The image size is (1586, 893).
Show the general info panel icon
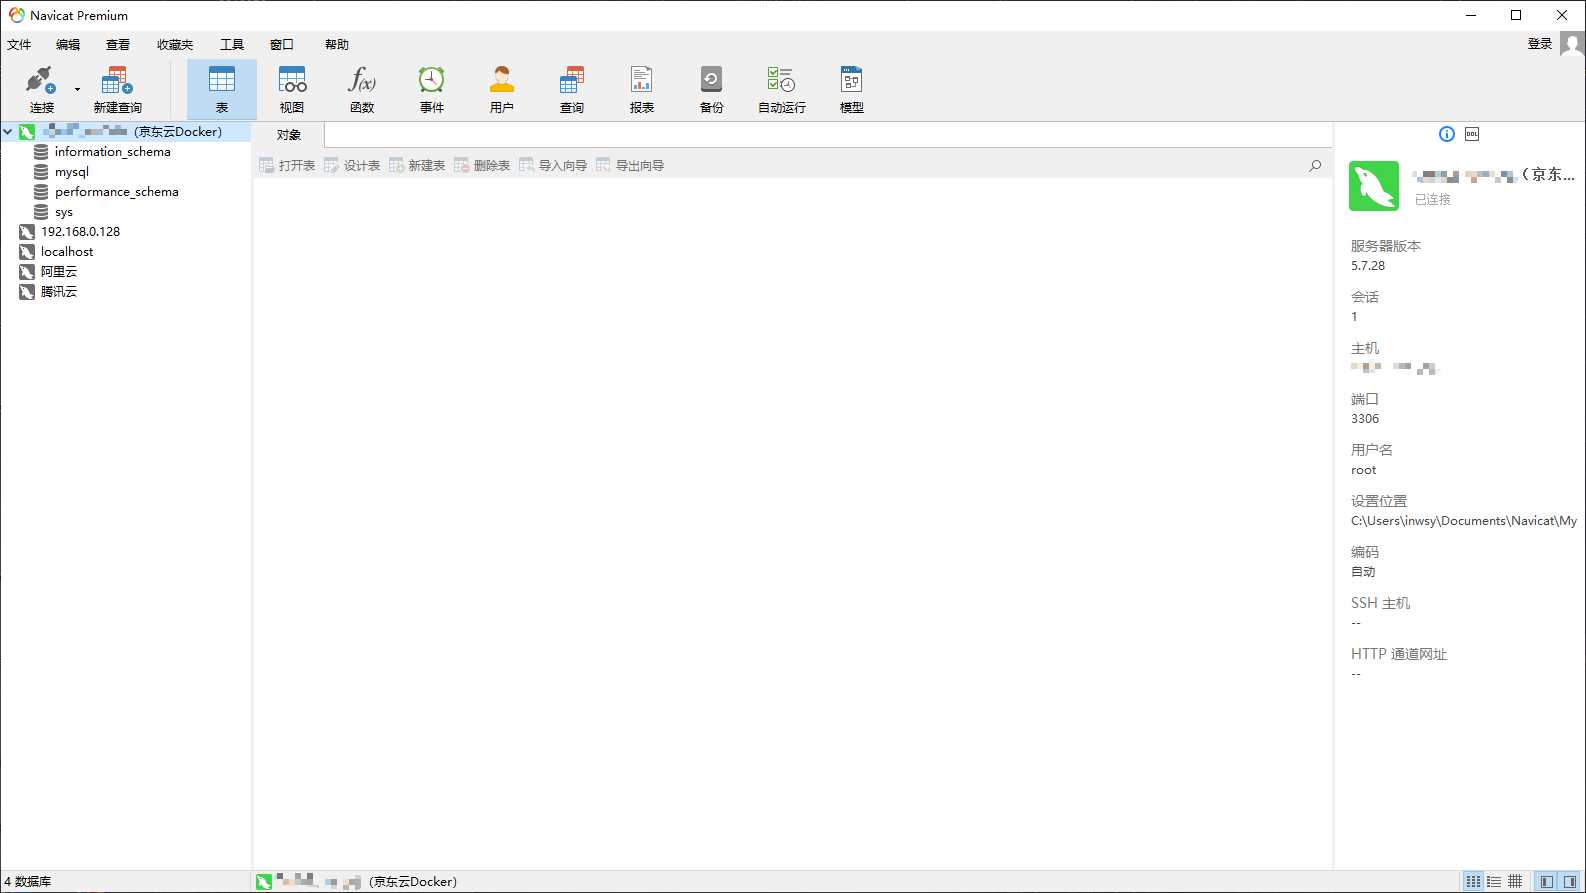(x=1447, y=134)
